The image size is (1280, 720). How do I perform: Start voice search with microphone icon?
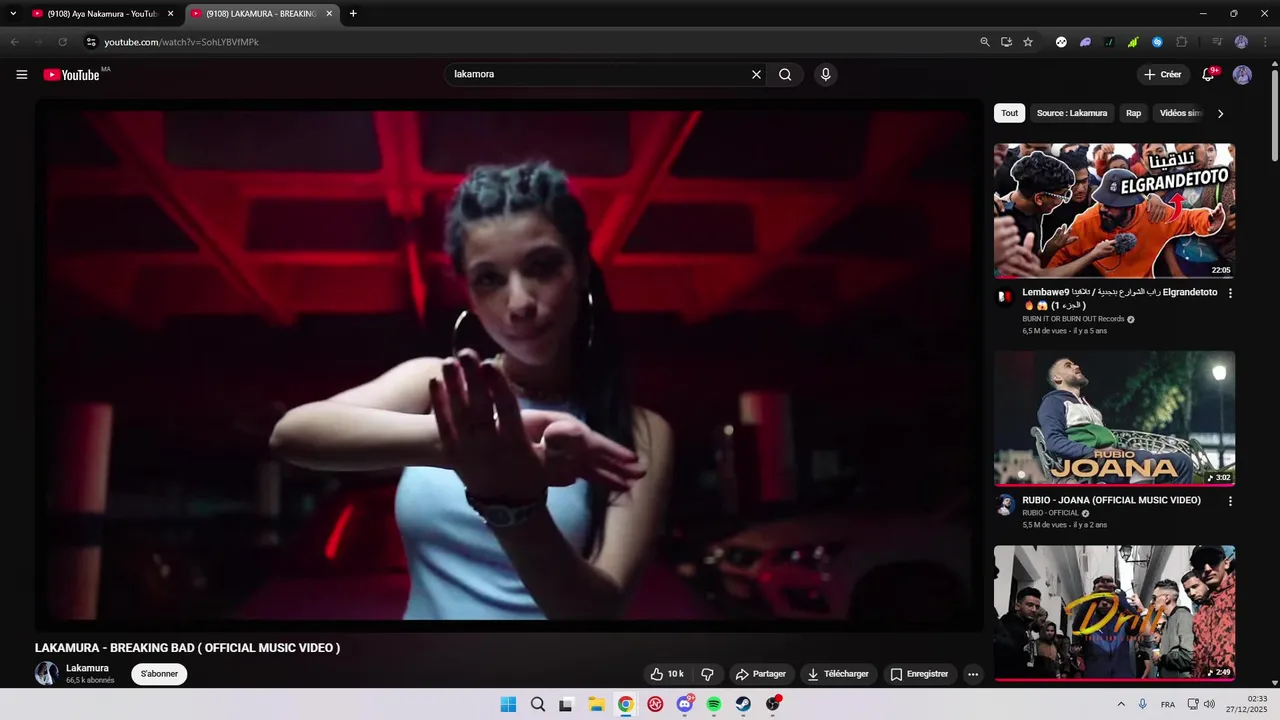pos(825,74)
